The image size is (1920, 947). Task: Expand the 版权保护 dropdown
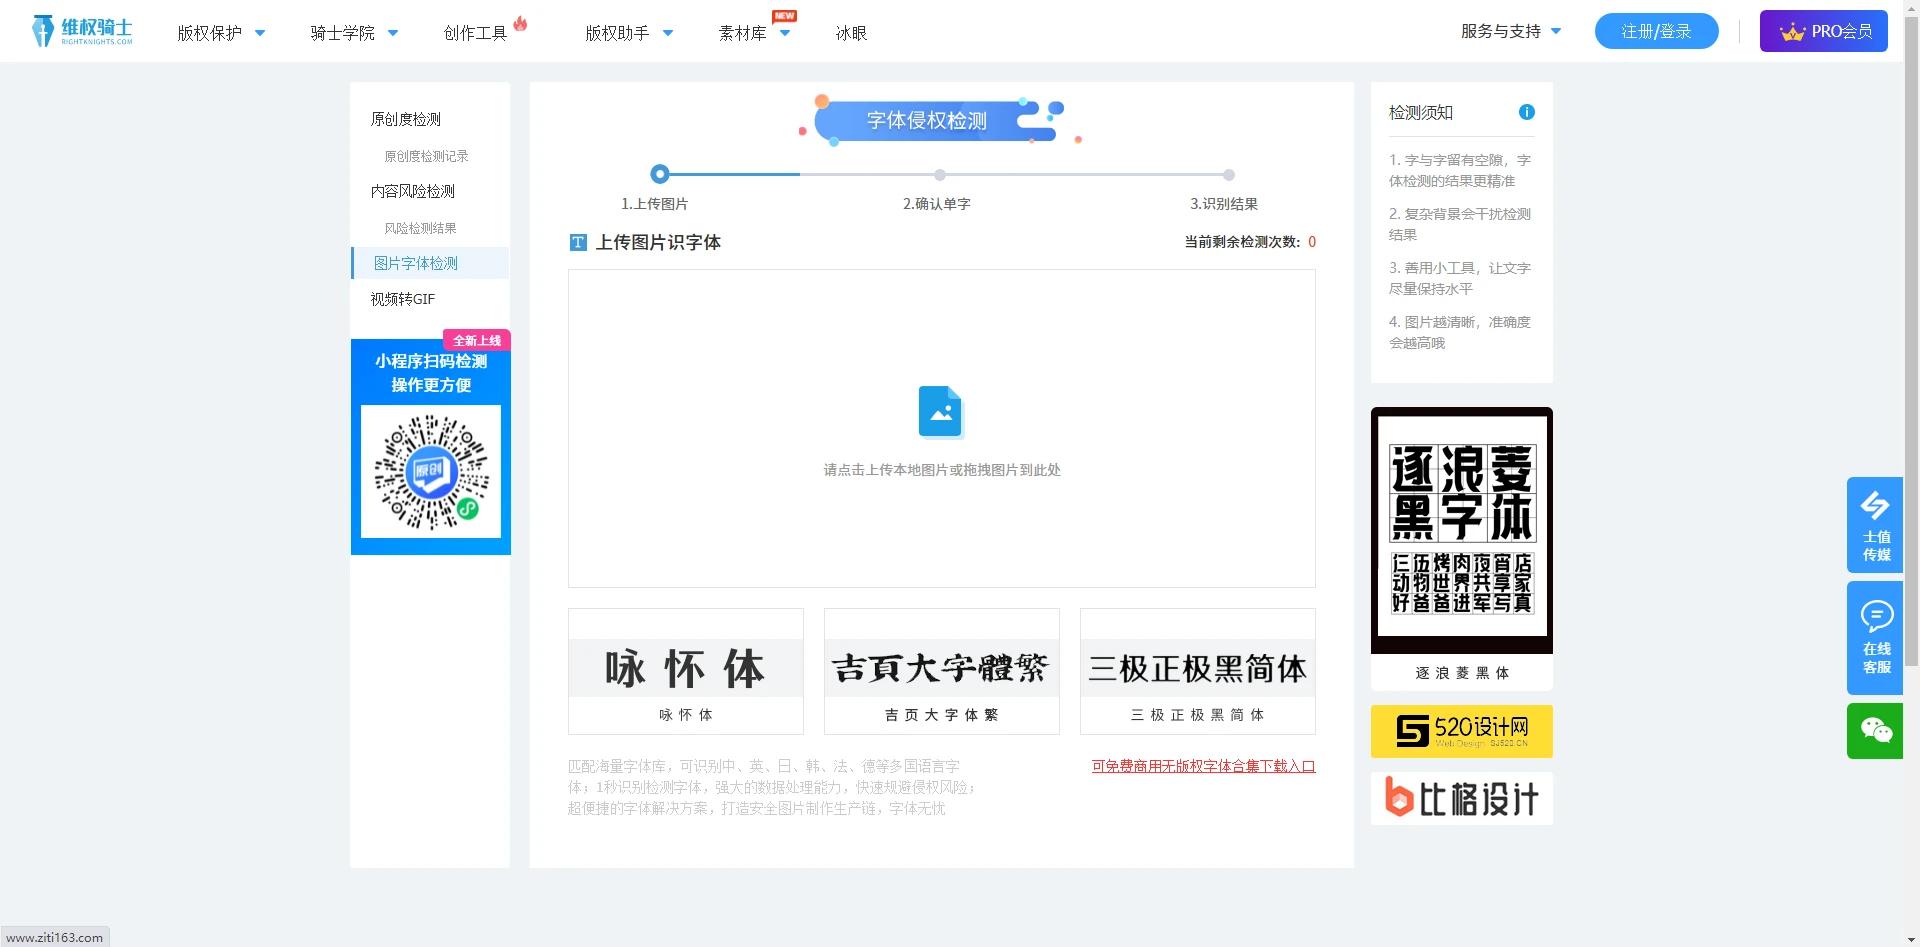tap(222, 32)
